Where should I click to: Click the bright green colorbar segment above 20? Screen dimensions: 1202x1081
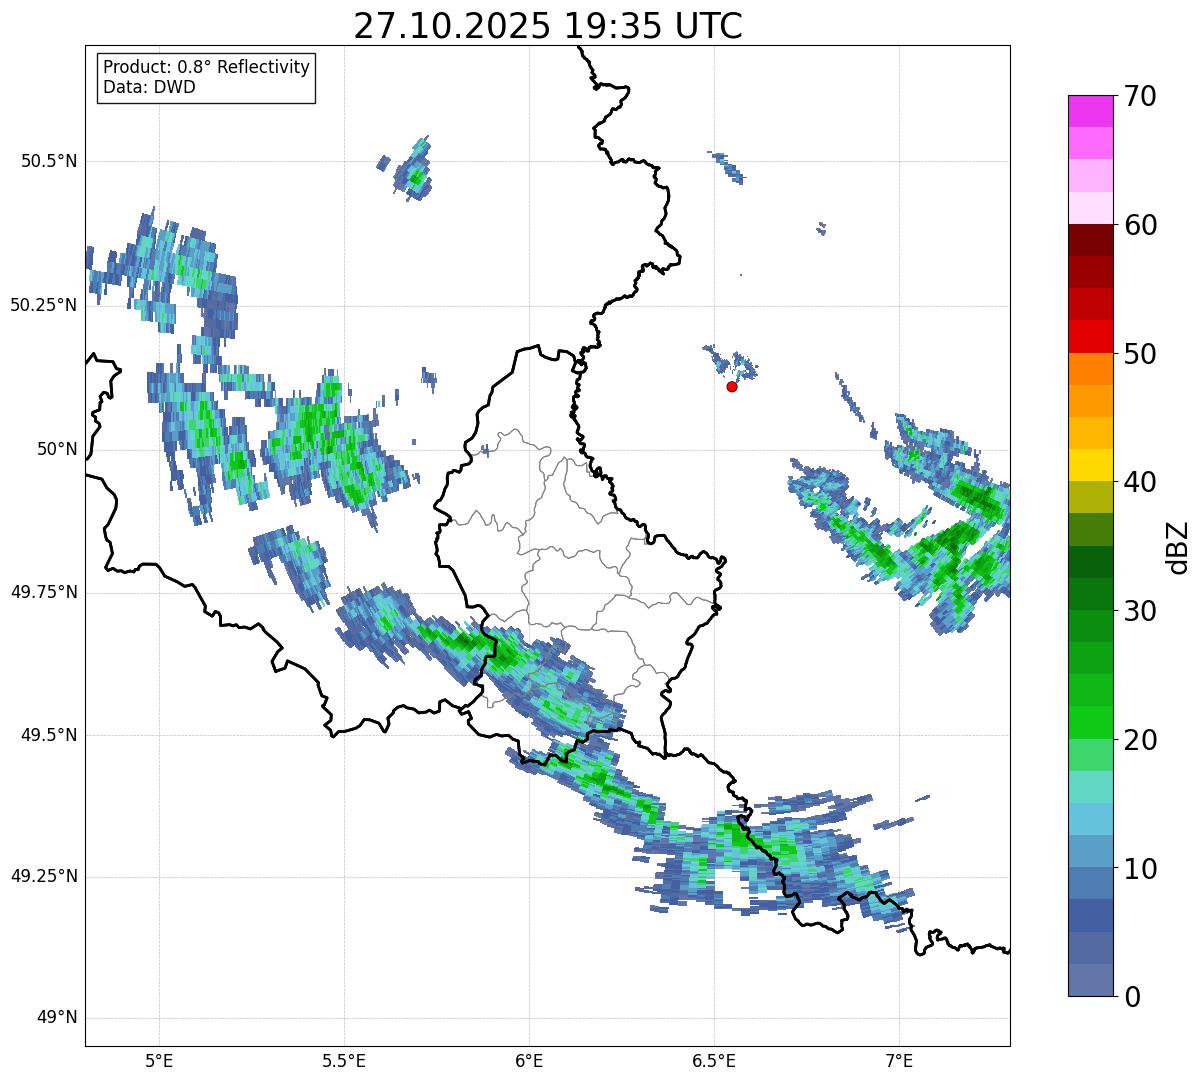pyautogui.click(x=1090, y=723)
